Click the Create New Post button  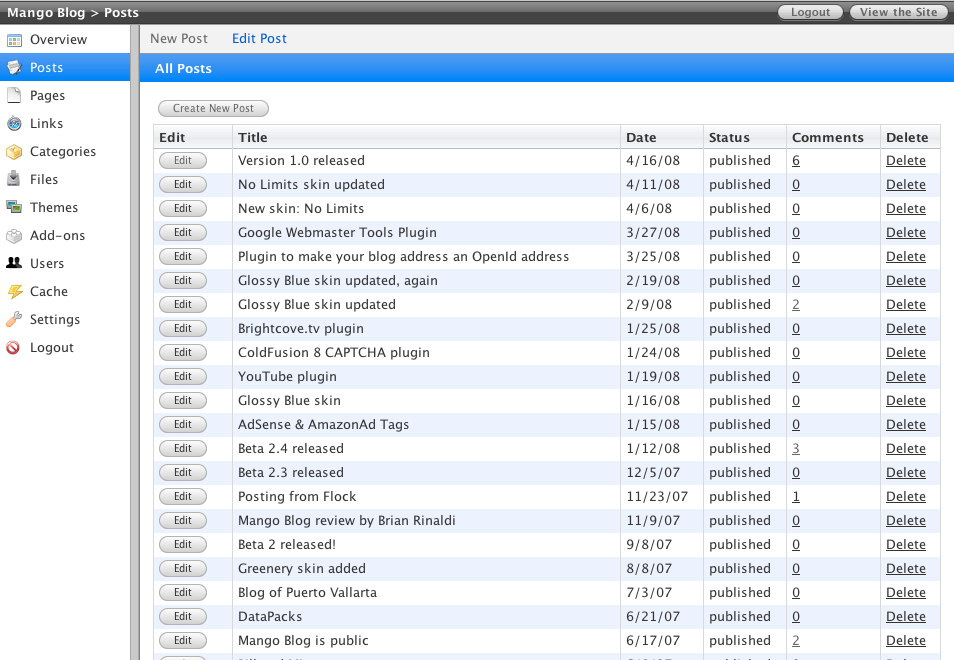[213, 108]
